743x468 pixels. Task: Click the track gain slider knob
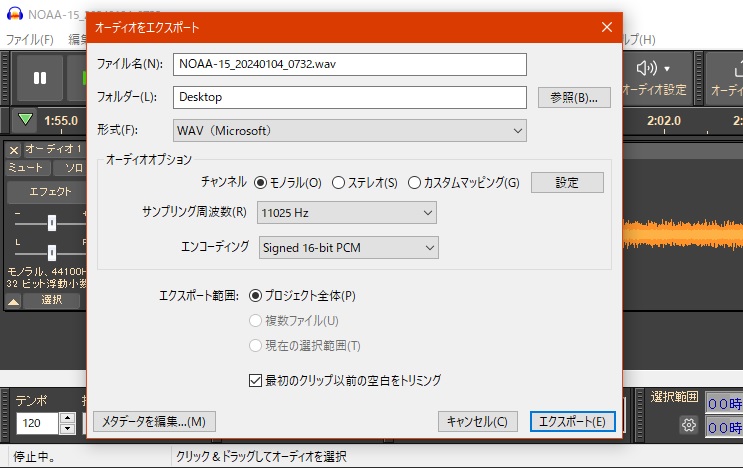[x=51, y=222]
